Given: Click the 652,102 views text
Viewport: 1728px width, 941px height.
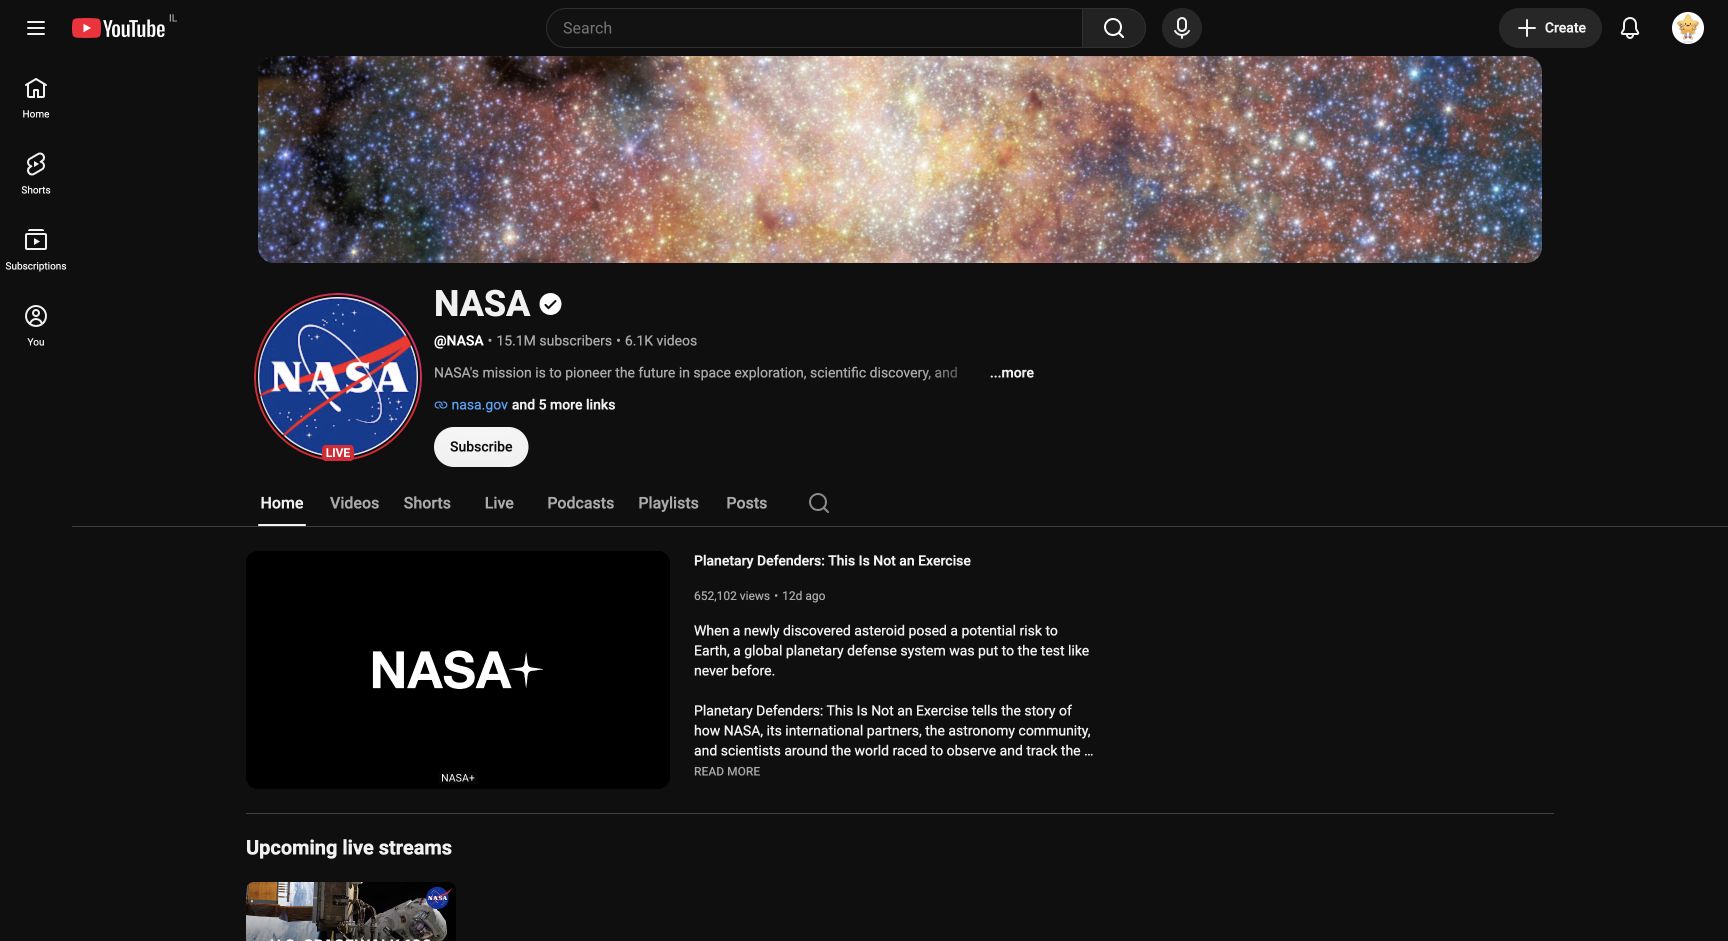Looking at the screenshot, I should point(732,596).
